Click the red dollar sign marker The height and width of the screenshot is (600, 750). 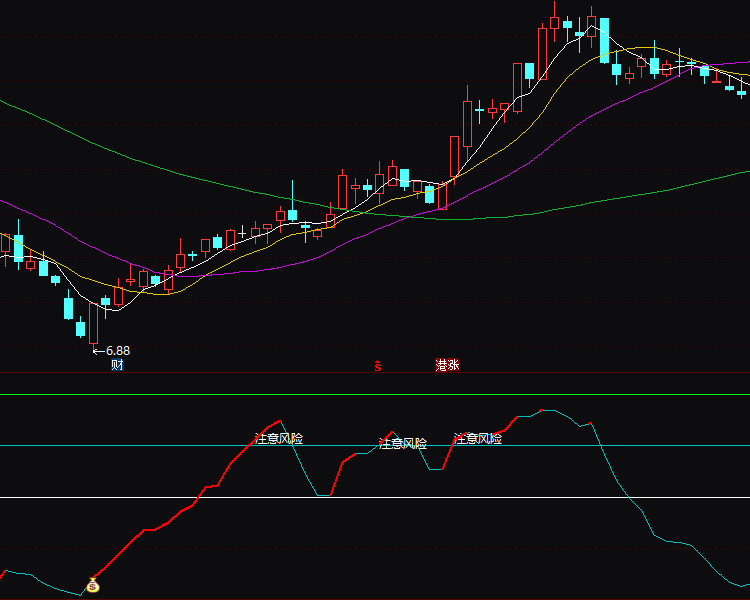[x=378, y=366]
